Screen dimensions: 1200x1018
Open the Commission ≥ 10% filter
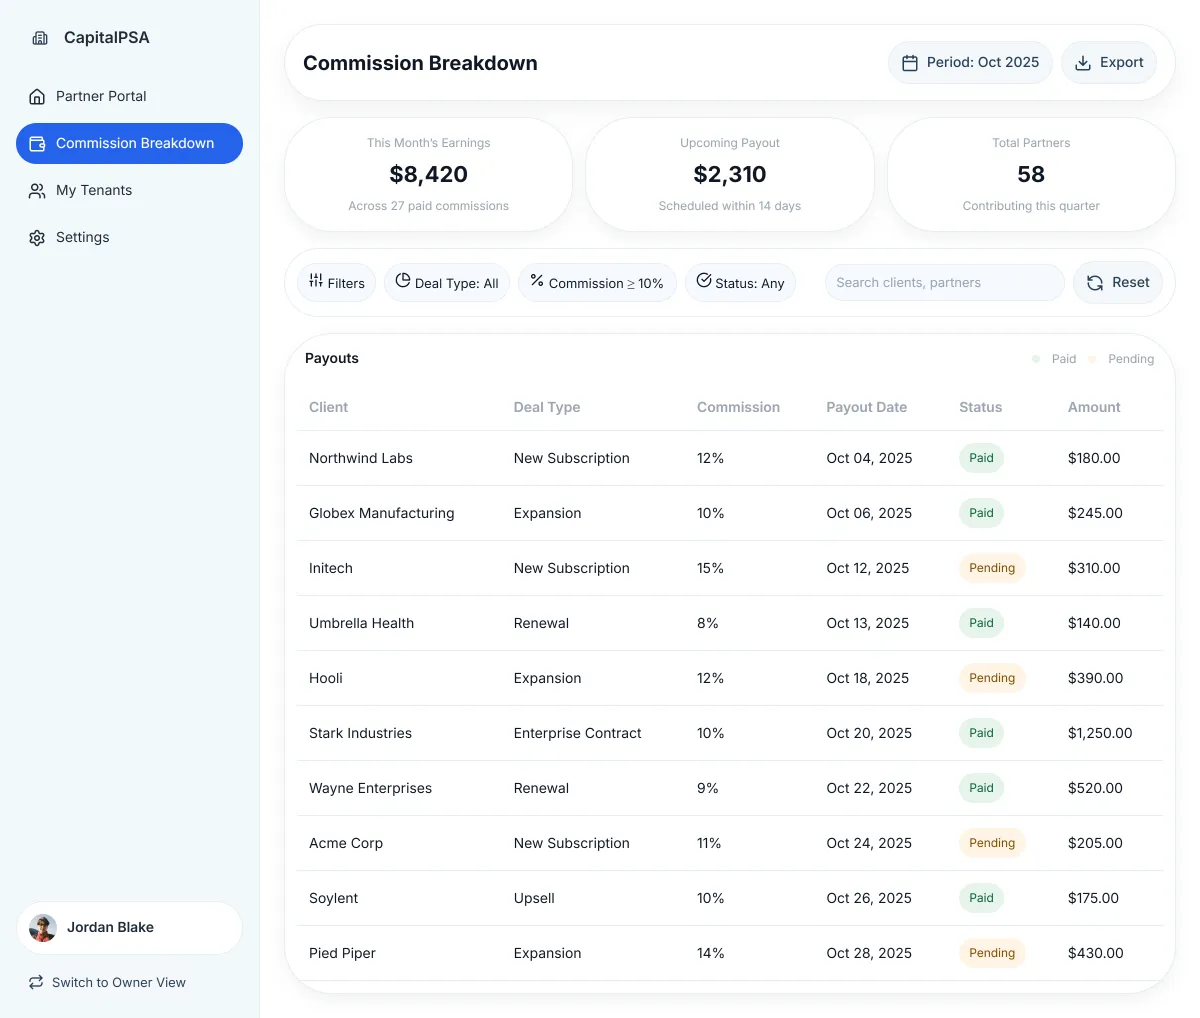[597, 283]
